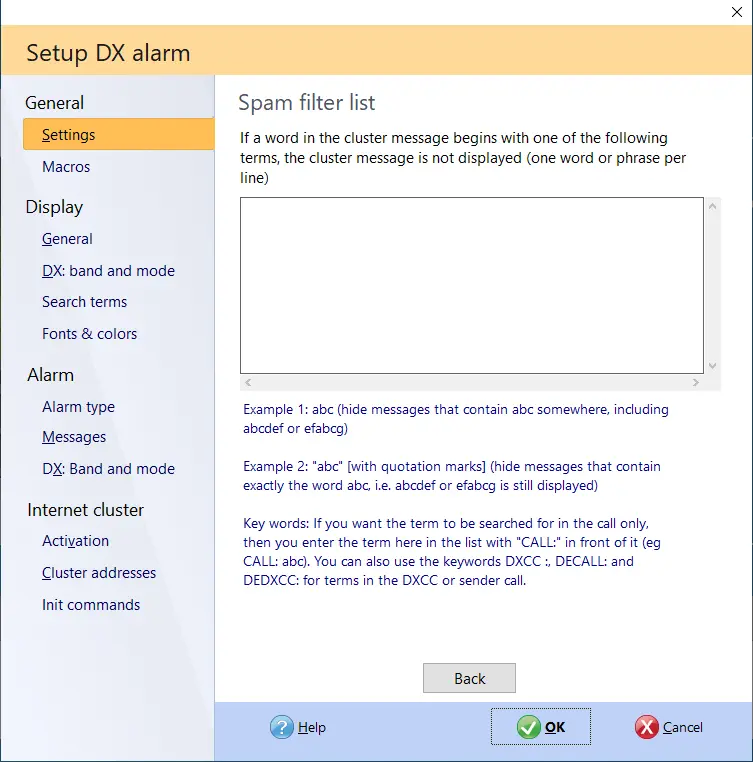Open the Init commands page

pos(91,605)
